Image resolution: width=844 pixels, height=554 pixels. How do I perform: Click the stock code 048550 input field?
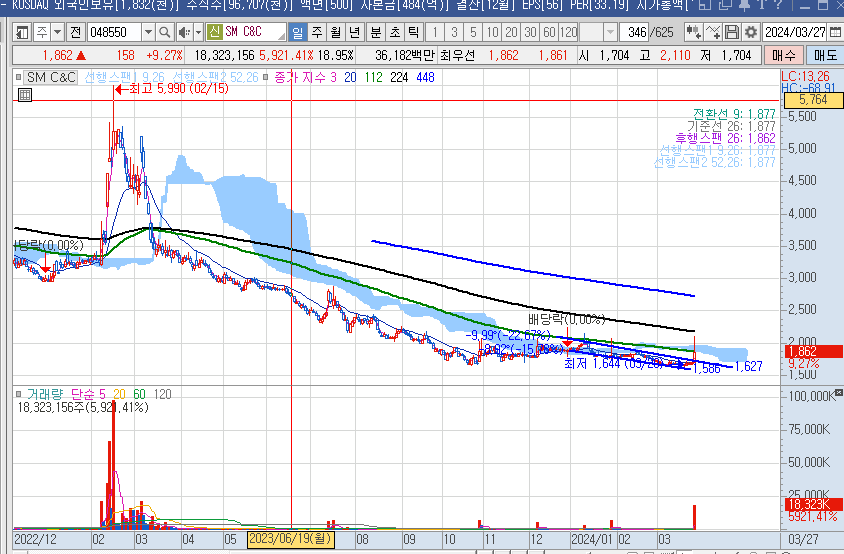coord(114,32)
